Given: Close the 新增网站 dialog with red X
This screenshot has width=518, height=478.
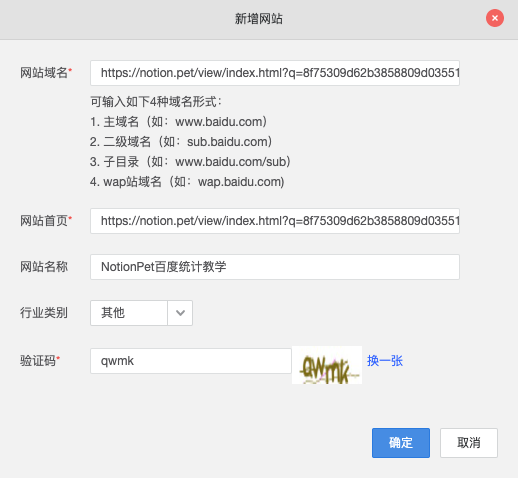Looking at the screenshot, I should click(495, 18).
